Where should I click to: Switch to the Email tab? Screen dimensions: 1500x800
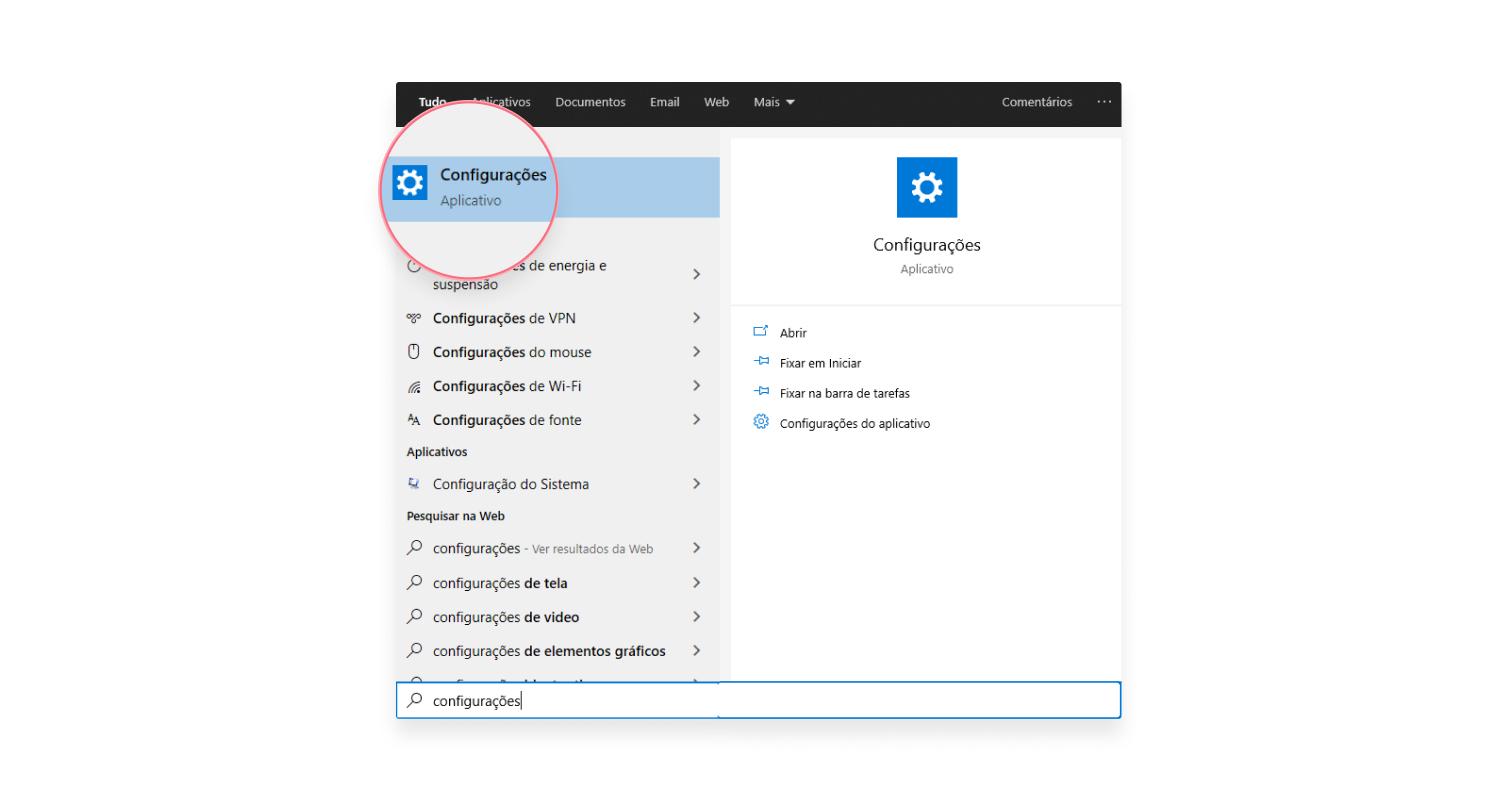664,102
